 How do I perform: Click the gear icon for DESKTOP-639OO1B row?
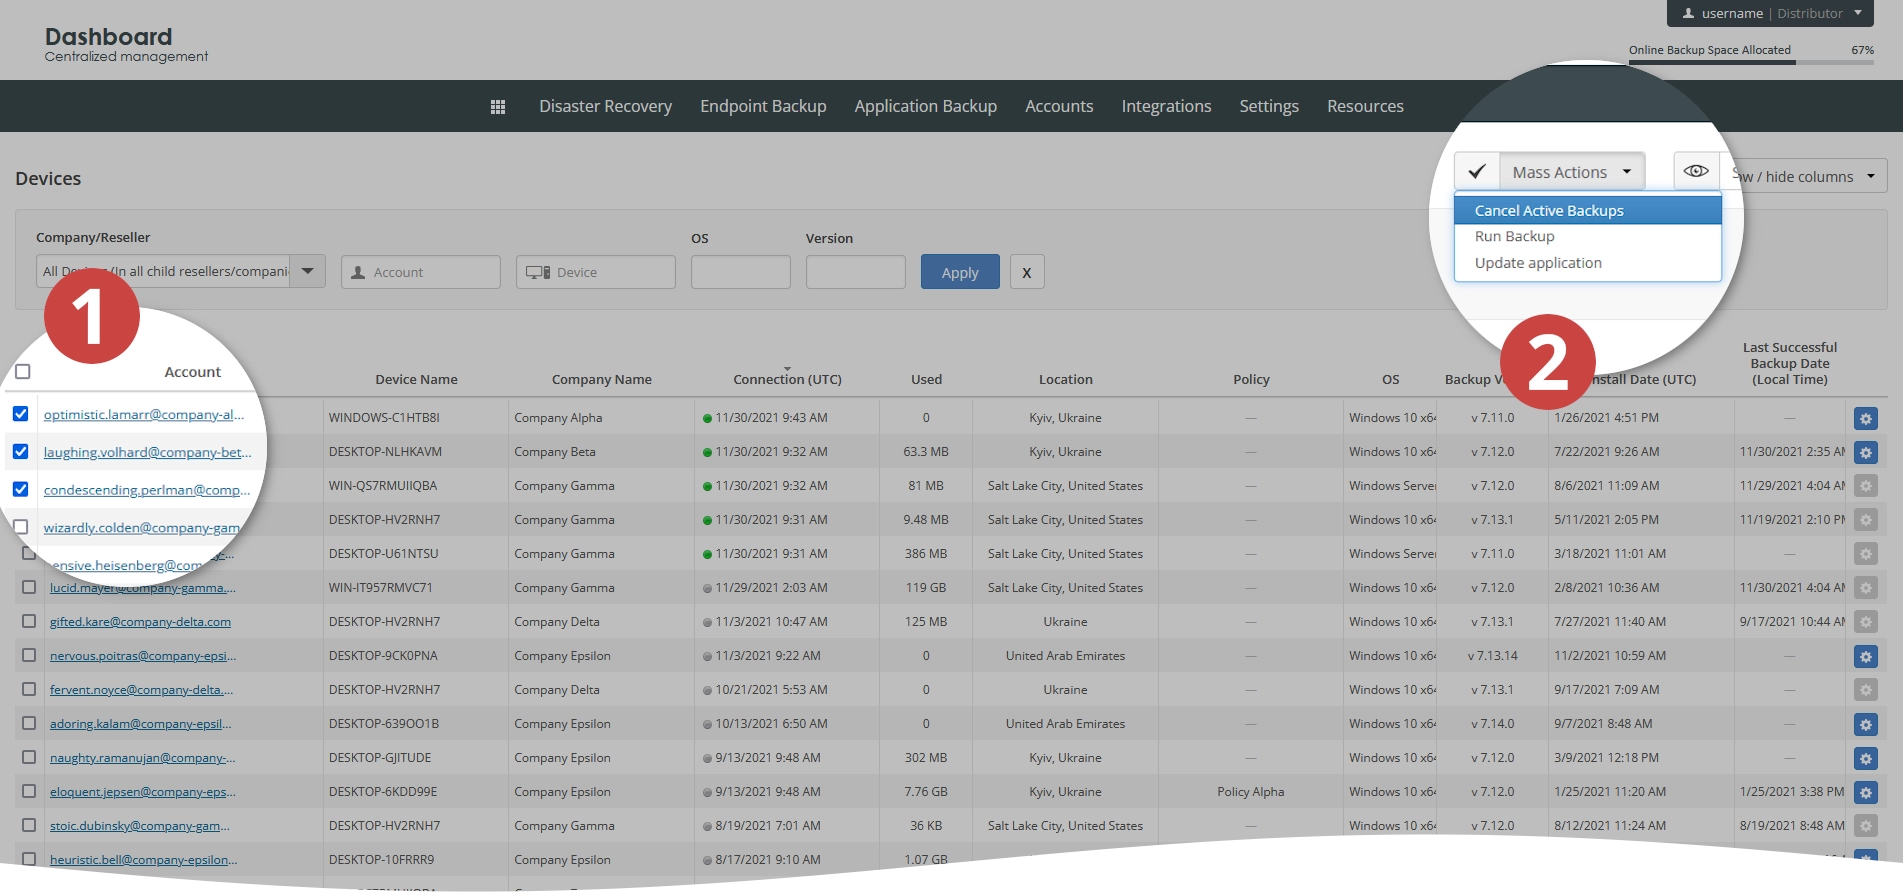pos(1865,725)
